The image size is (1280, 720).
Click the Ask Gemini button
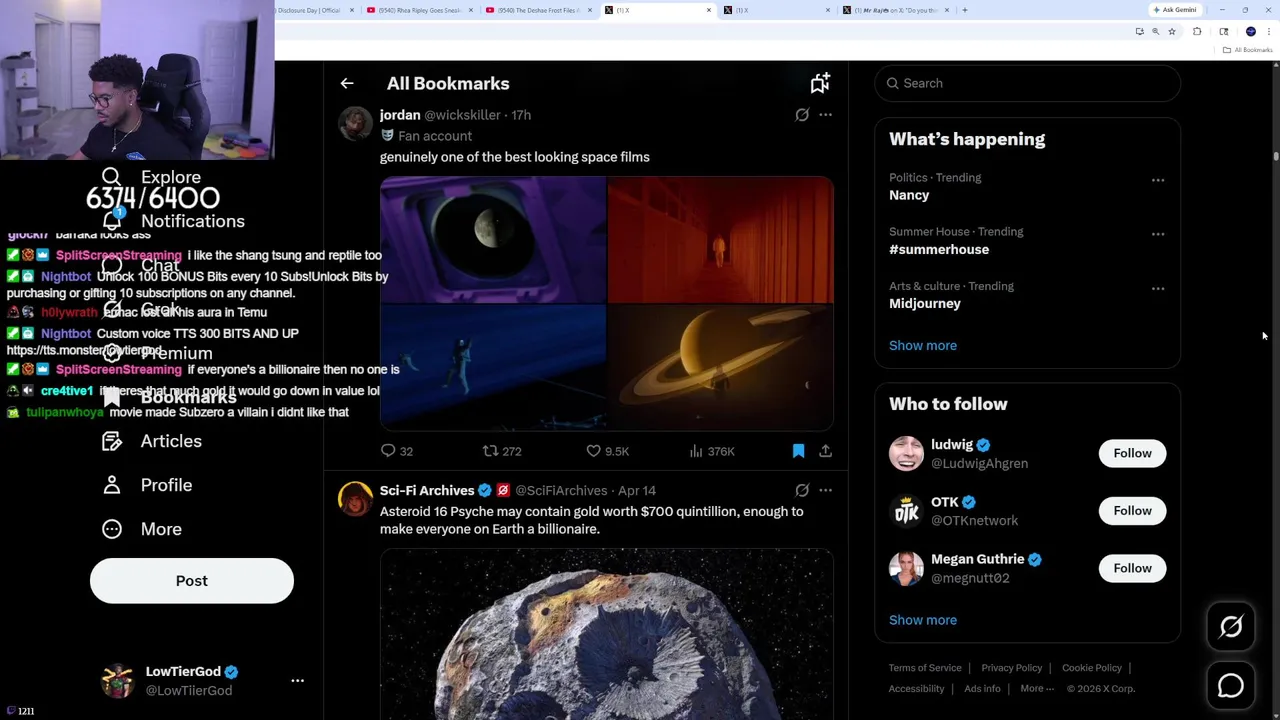coord(1175,10)
